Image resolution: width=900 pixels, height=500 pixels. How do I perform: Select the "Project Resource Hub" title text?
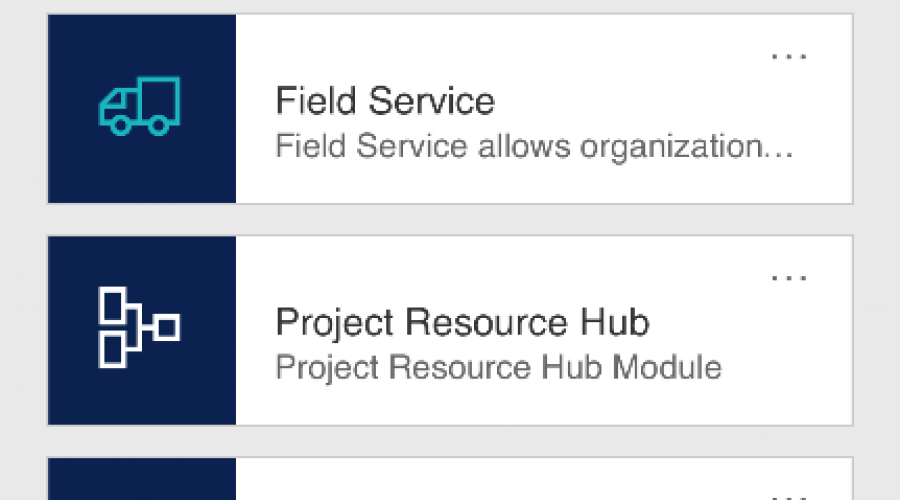(462, 323)
